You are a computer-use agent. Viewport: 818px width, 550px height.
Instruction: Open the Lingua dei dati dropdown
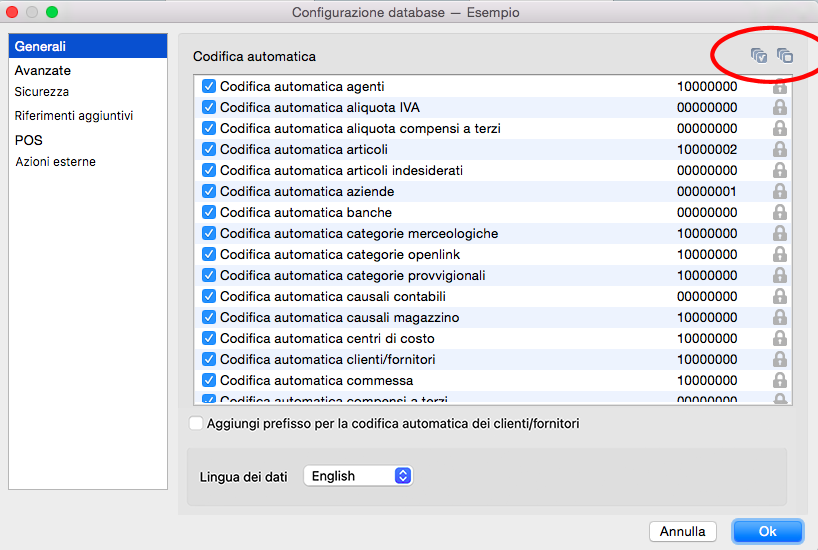coord(358,476)
